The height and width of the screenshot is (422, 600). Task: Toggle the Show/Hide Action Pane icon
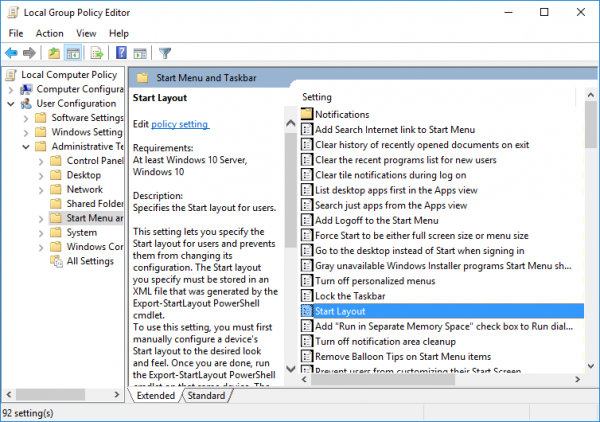coord(140,53)
